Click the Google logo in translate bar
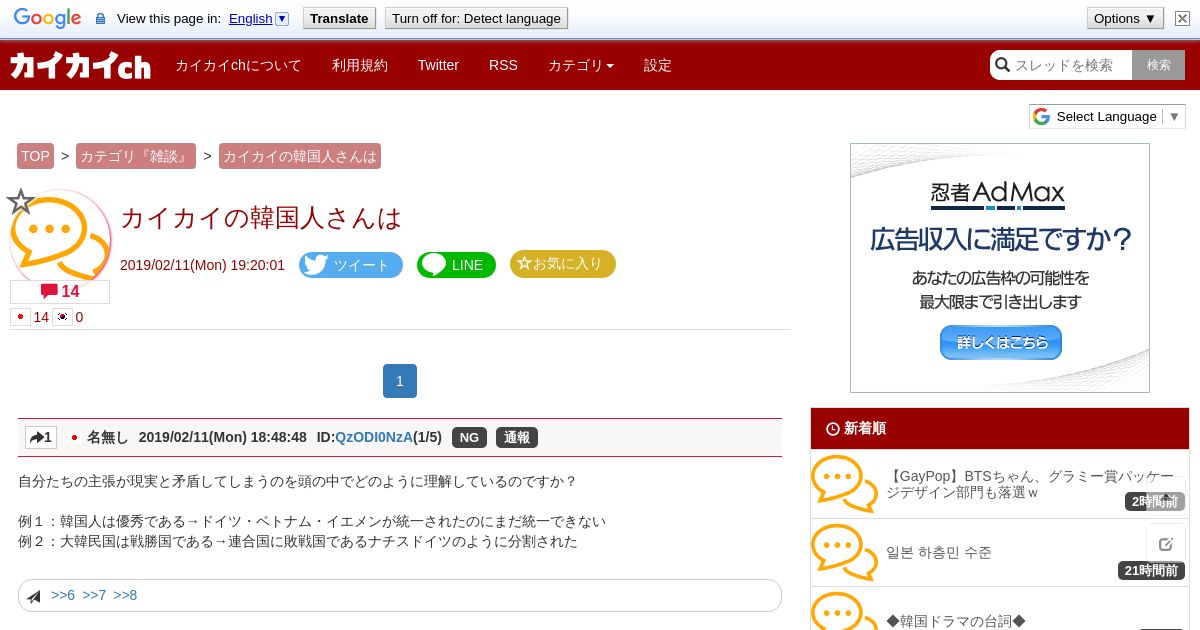This screenshot has height=630, width=1200. (x=47, y=18)
